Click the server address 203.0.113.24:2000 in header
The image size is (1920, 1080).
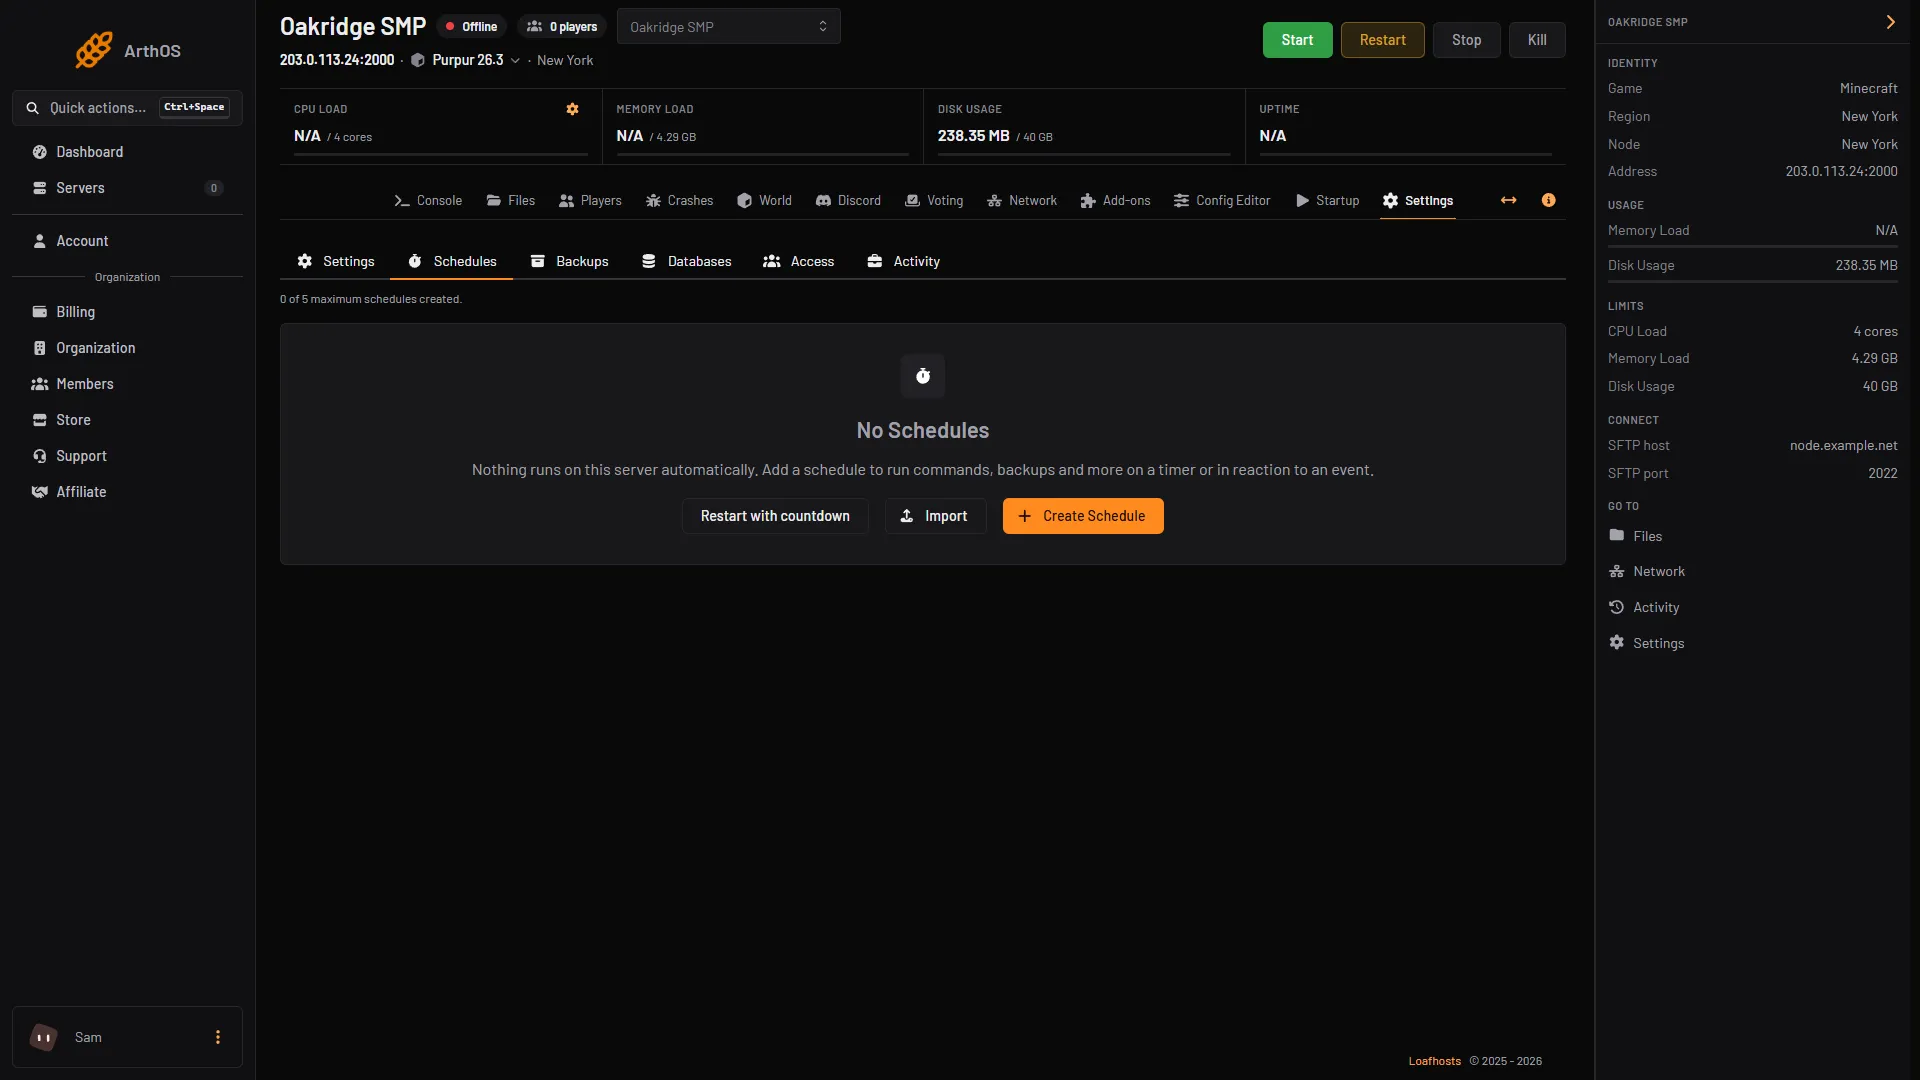click(x=337, y=60)
